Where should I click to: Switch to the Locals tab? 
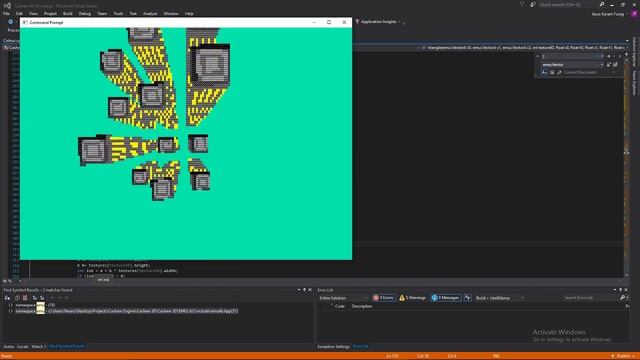pos(23,347)
